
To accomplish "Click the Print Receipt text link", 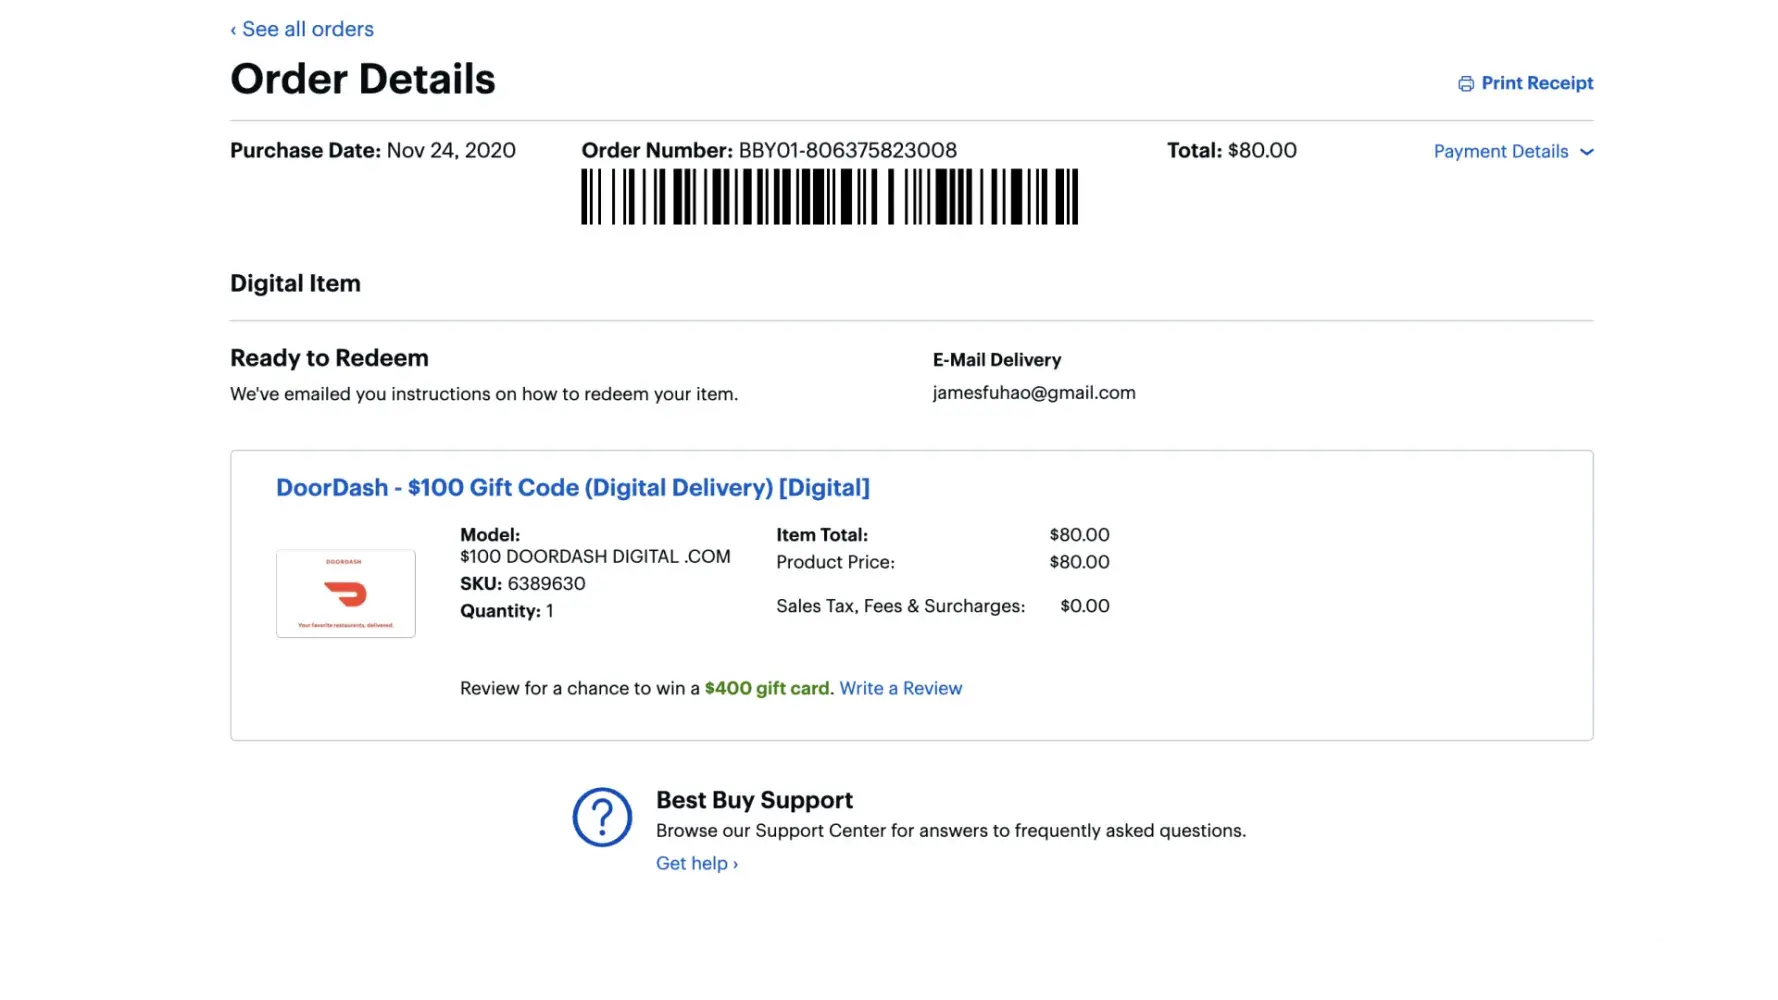I will point(1537,83).
